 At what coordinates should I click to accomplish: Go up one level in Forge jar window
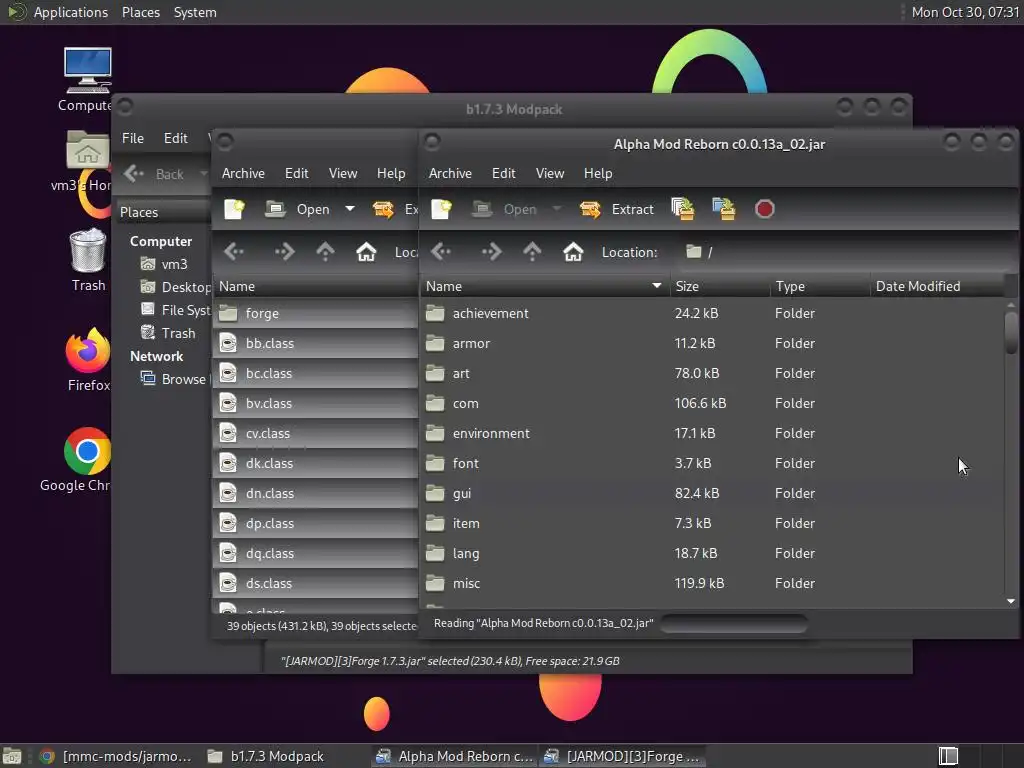[325, 251]
